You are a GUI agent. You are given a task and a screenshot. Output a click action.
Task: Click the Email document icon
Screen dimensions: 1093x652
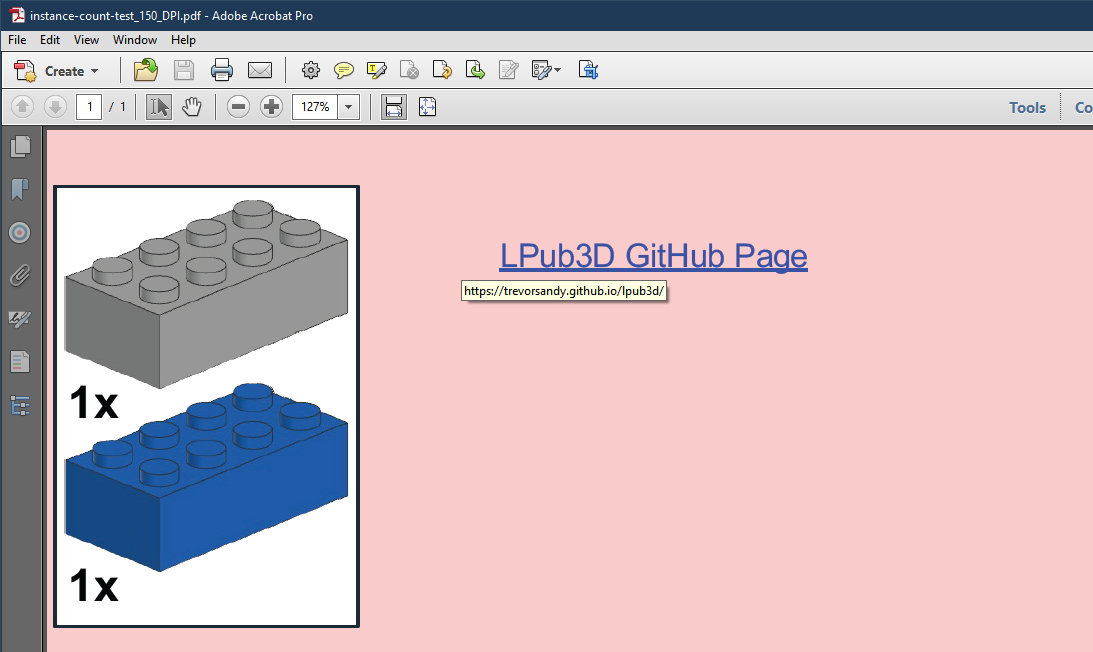[260, 70]
